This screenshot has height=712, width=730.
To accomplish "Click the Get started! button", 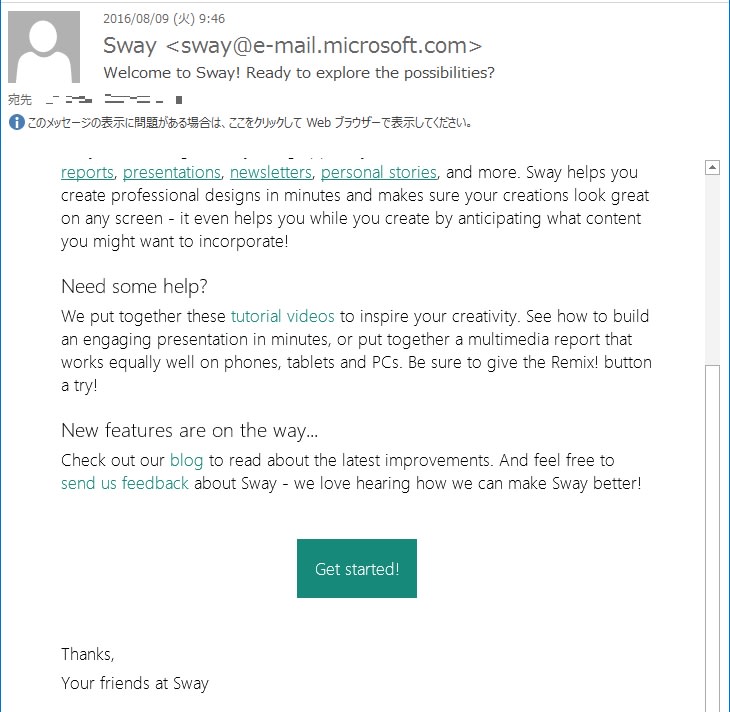I will [357, 568].
